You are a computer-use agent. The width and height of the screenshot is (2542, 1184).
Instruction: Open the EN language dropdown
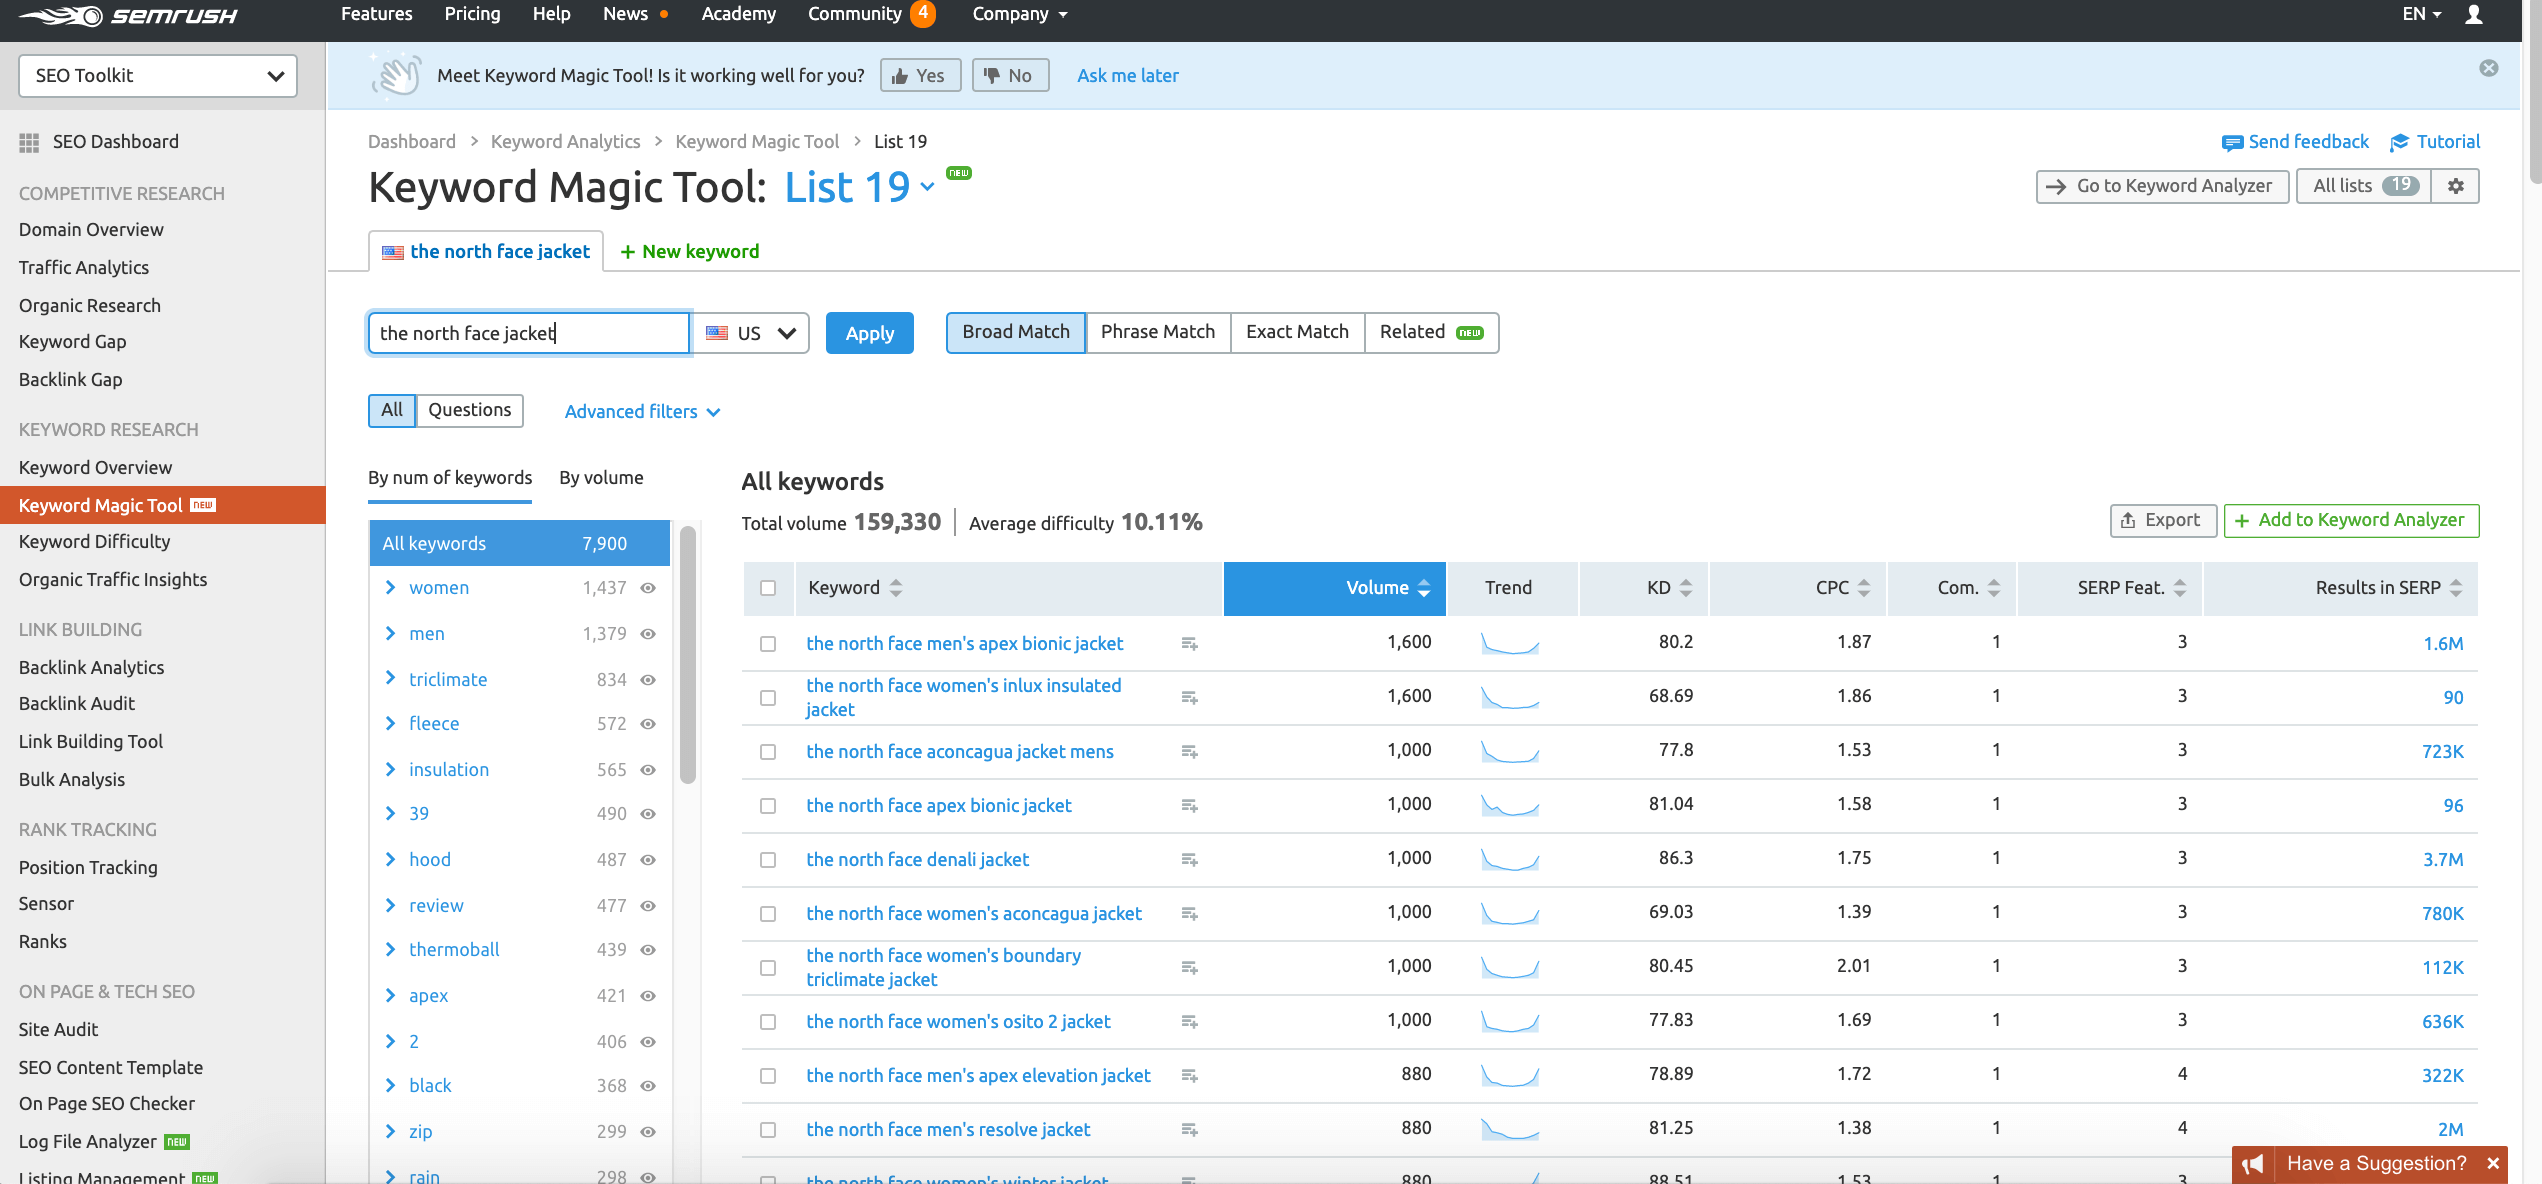2422,14
